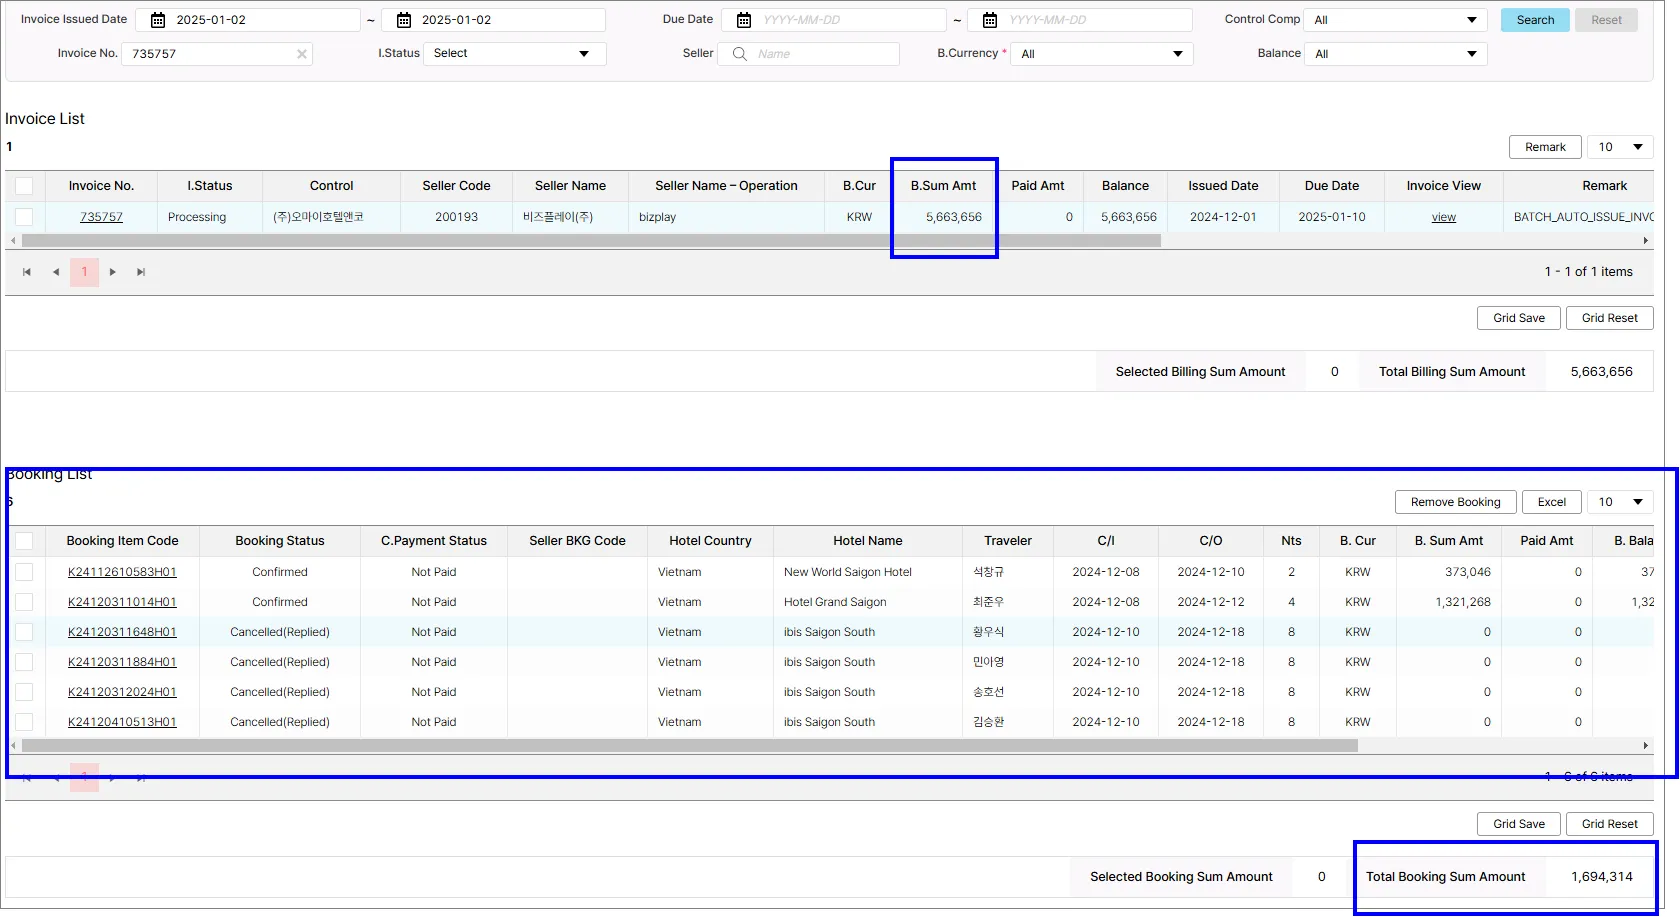1680x917 pixels.
Task: Sort by Booking Status column header
Action: pos(280,541)
